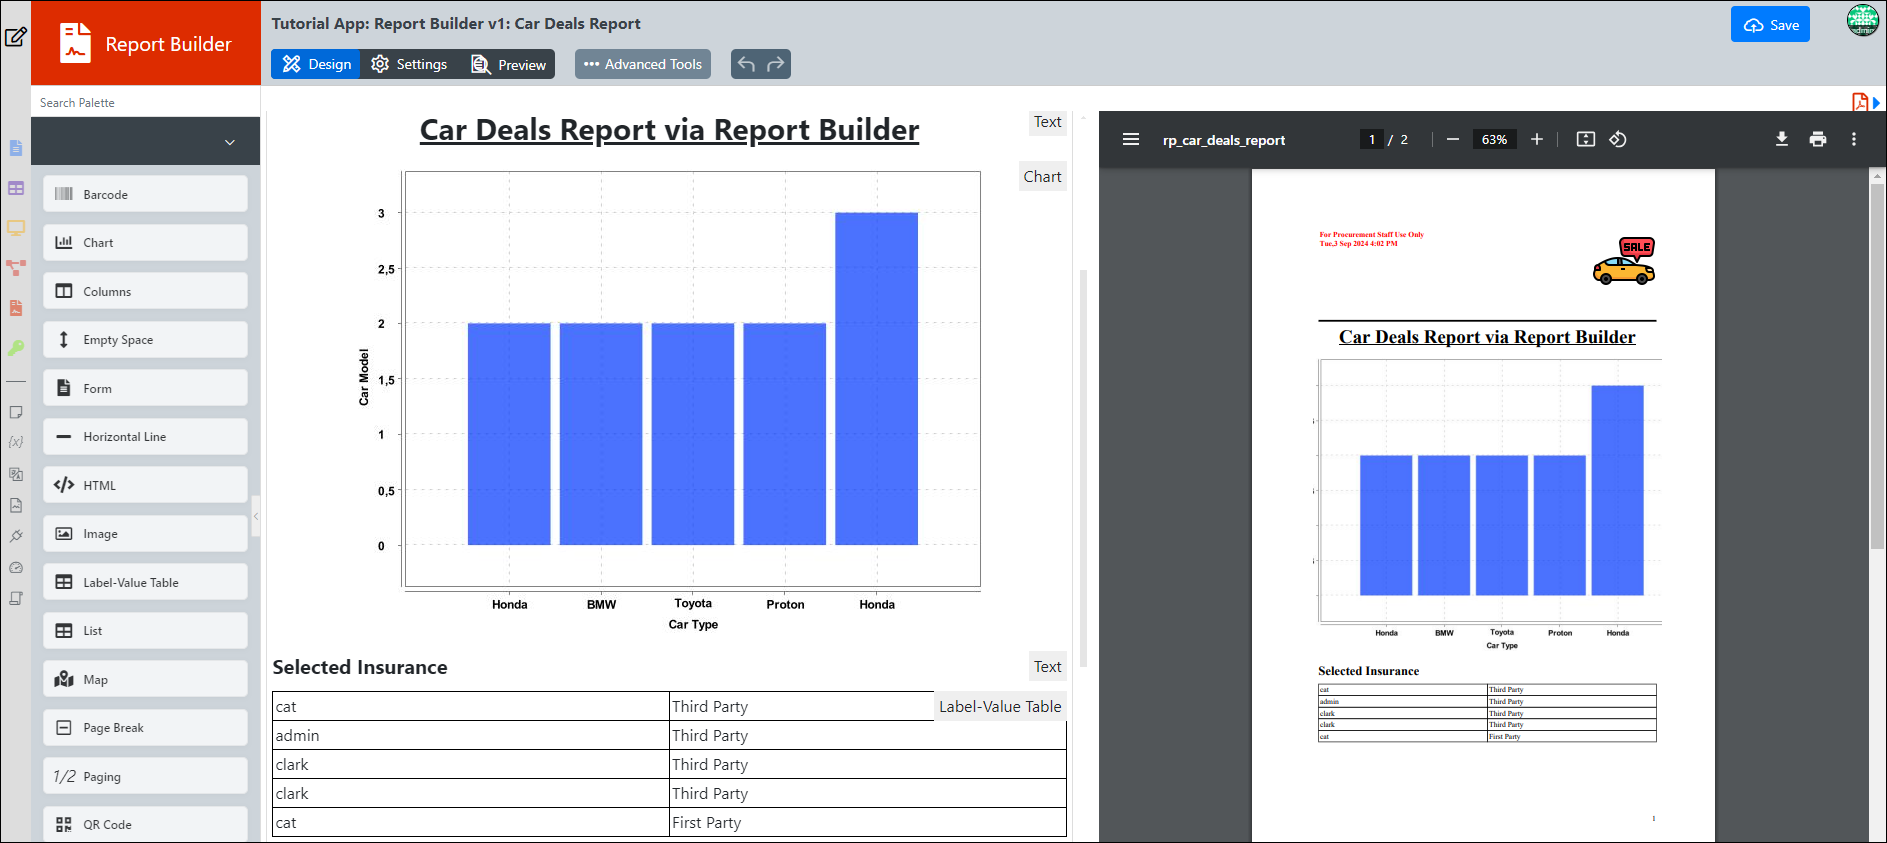The height and width of the screenshot is (843, 1887).
Task: Open the red Process flow icon
Action: coord(16,268)
